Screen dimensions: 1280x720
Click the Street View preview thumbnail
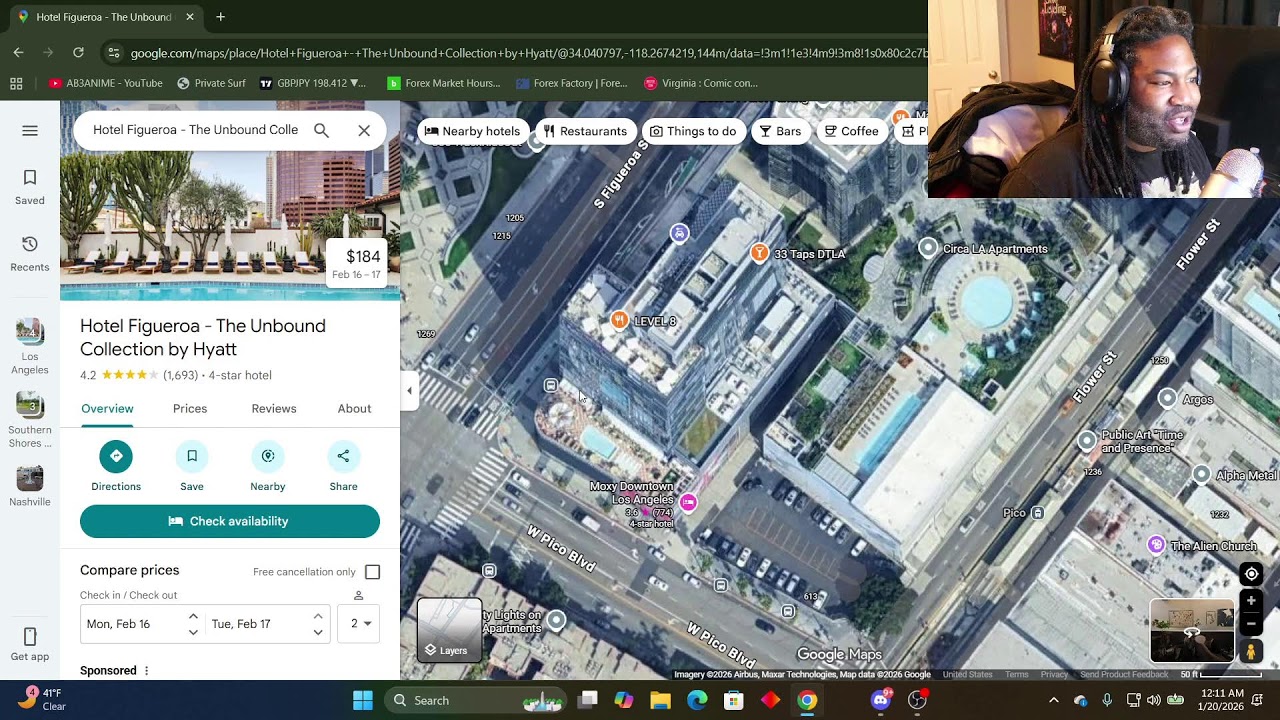tap(1192, 631)
